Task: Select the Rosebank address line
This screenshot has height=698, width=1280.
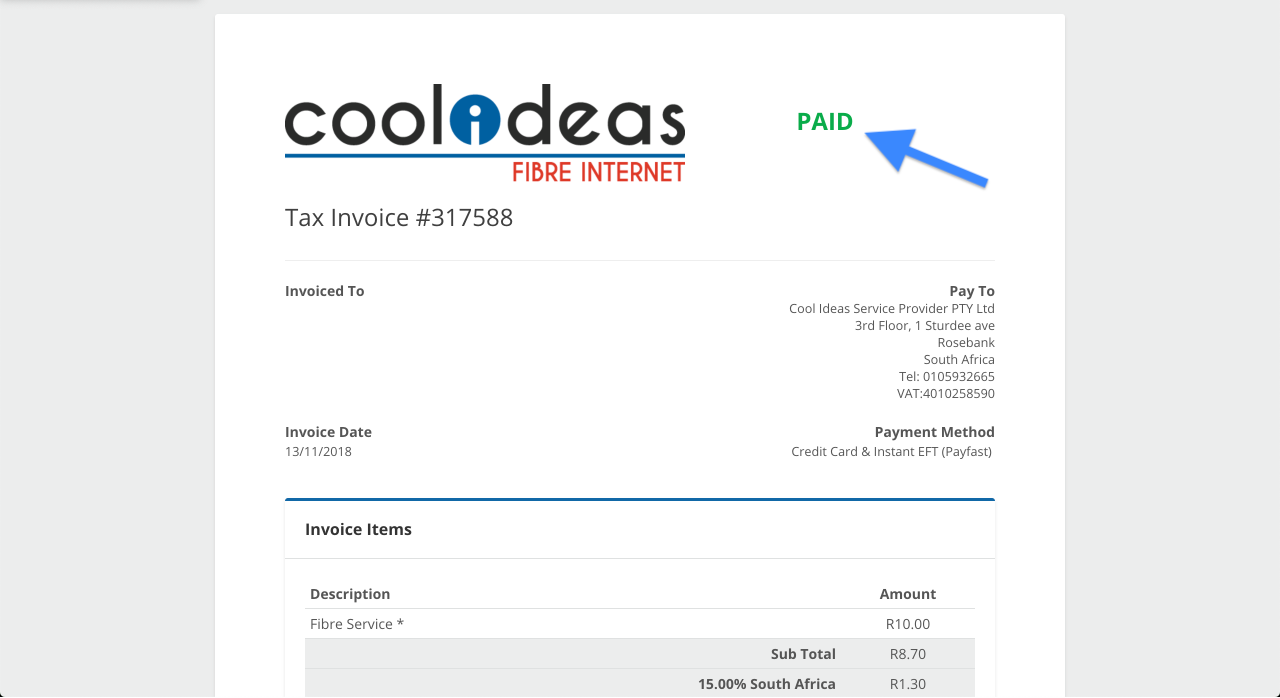Action: pyautogui.click(x=966, y=342)
